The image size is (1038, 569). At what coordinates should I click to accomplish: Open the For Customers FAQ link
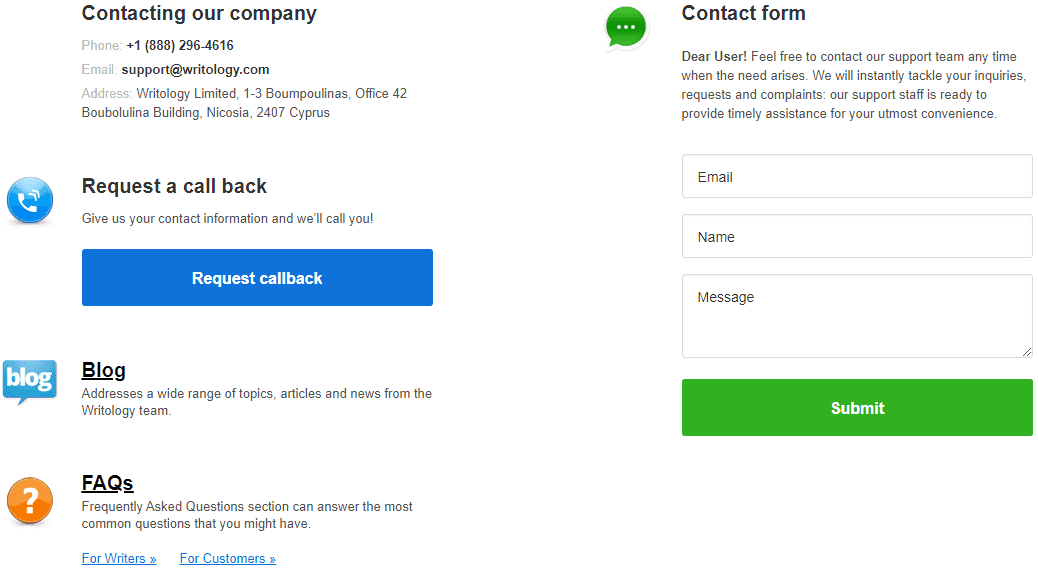228,558
